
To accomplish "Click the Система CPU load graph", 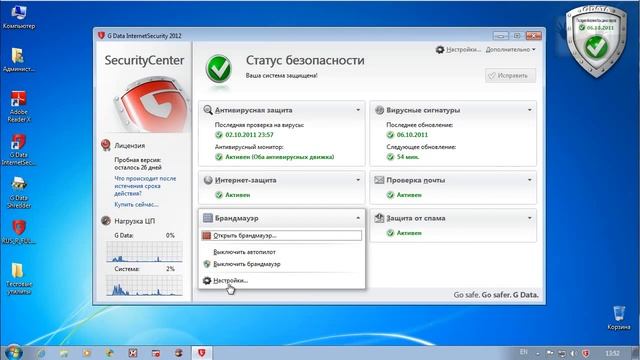I will [x=144, y=285].
